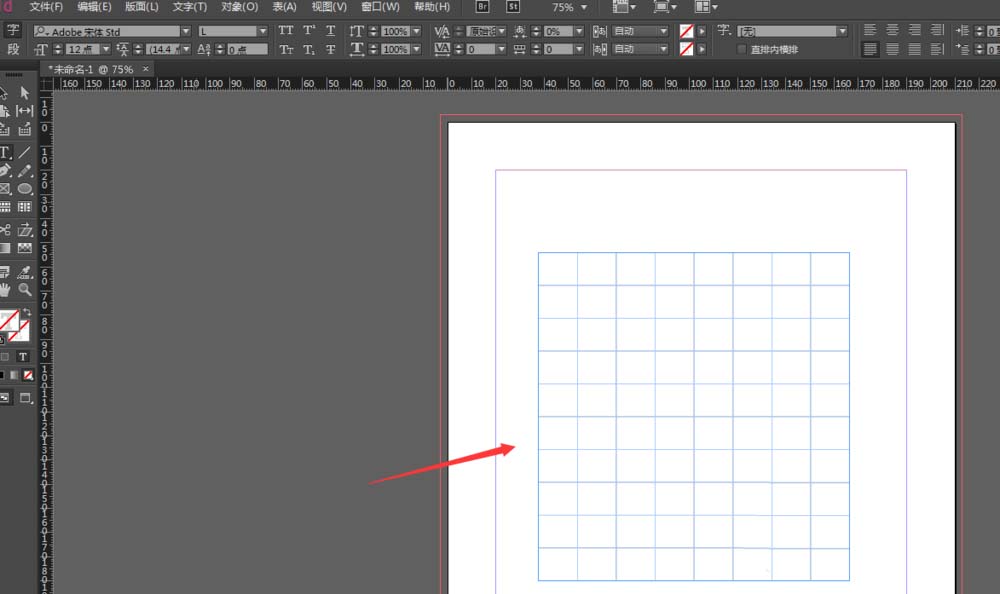The image size is (1000, 594).
Task: Open the 表(A) menu
Action: [284, 7]
